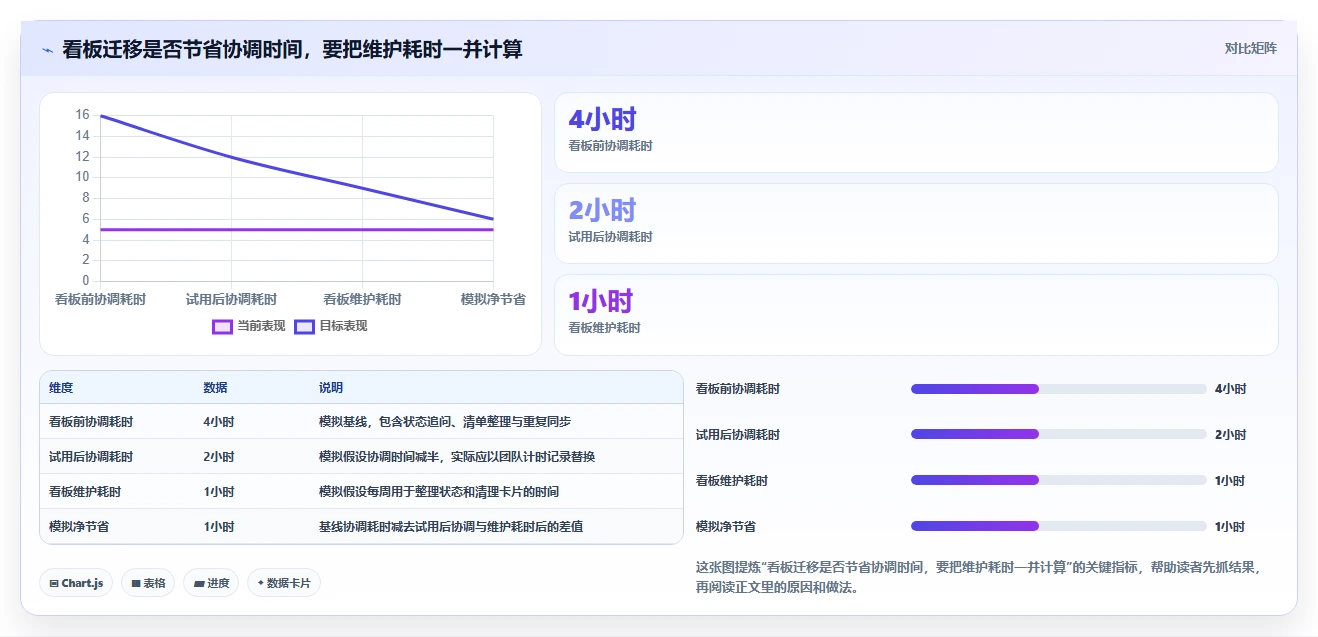Click 看板维护耗时 label on chart x-axis
The image size is (1318, 637).
tap(362, 300)
